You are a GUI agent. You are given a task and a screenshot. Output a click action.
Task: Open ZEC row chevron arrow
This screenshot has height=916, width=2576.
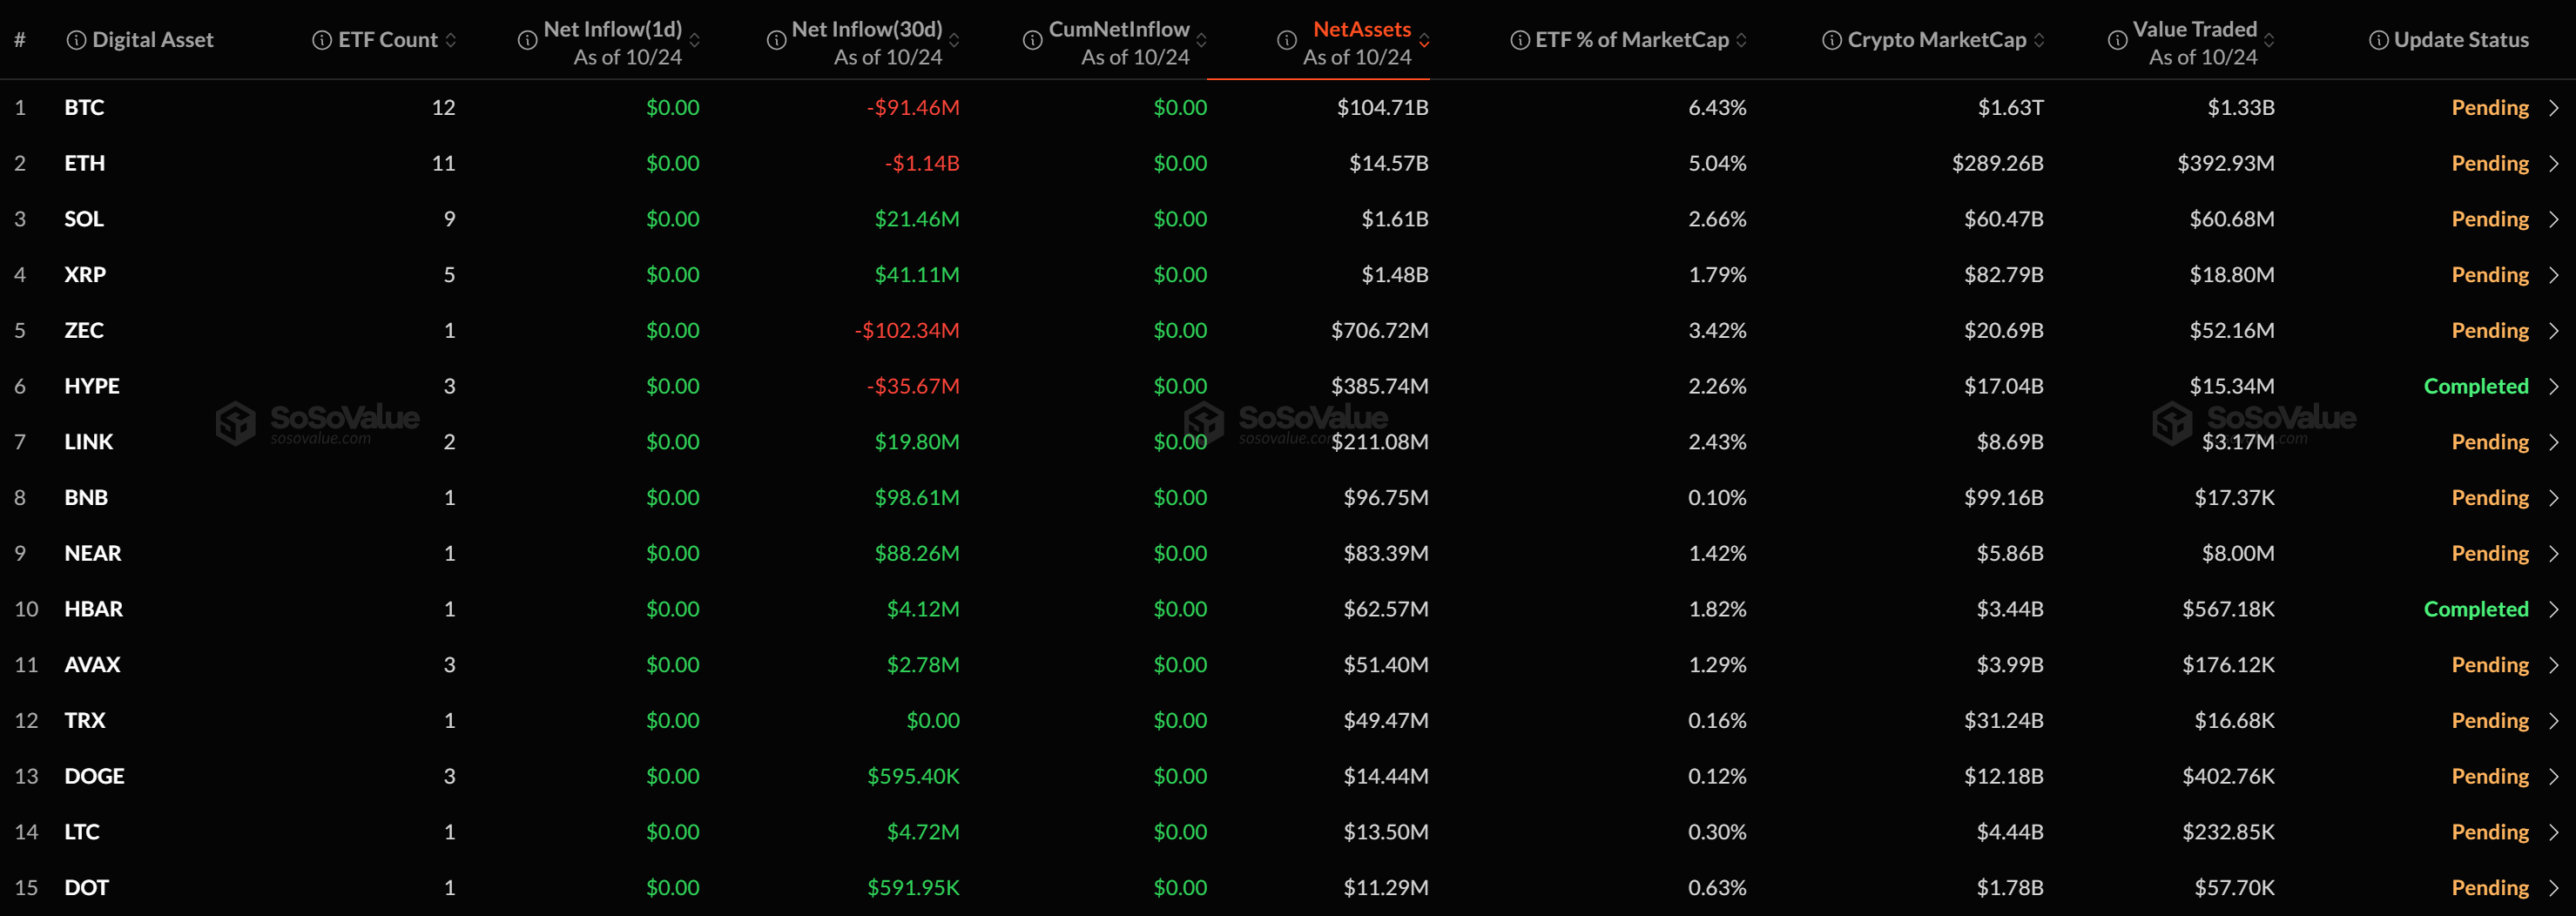(2554, 331)
